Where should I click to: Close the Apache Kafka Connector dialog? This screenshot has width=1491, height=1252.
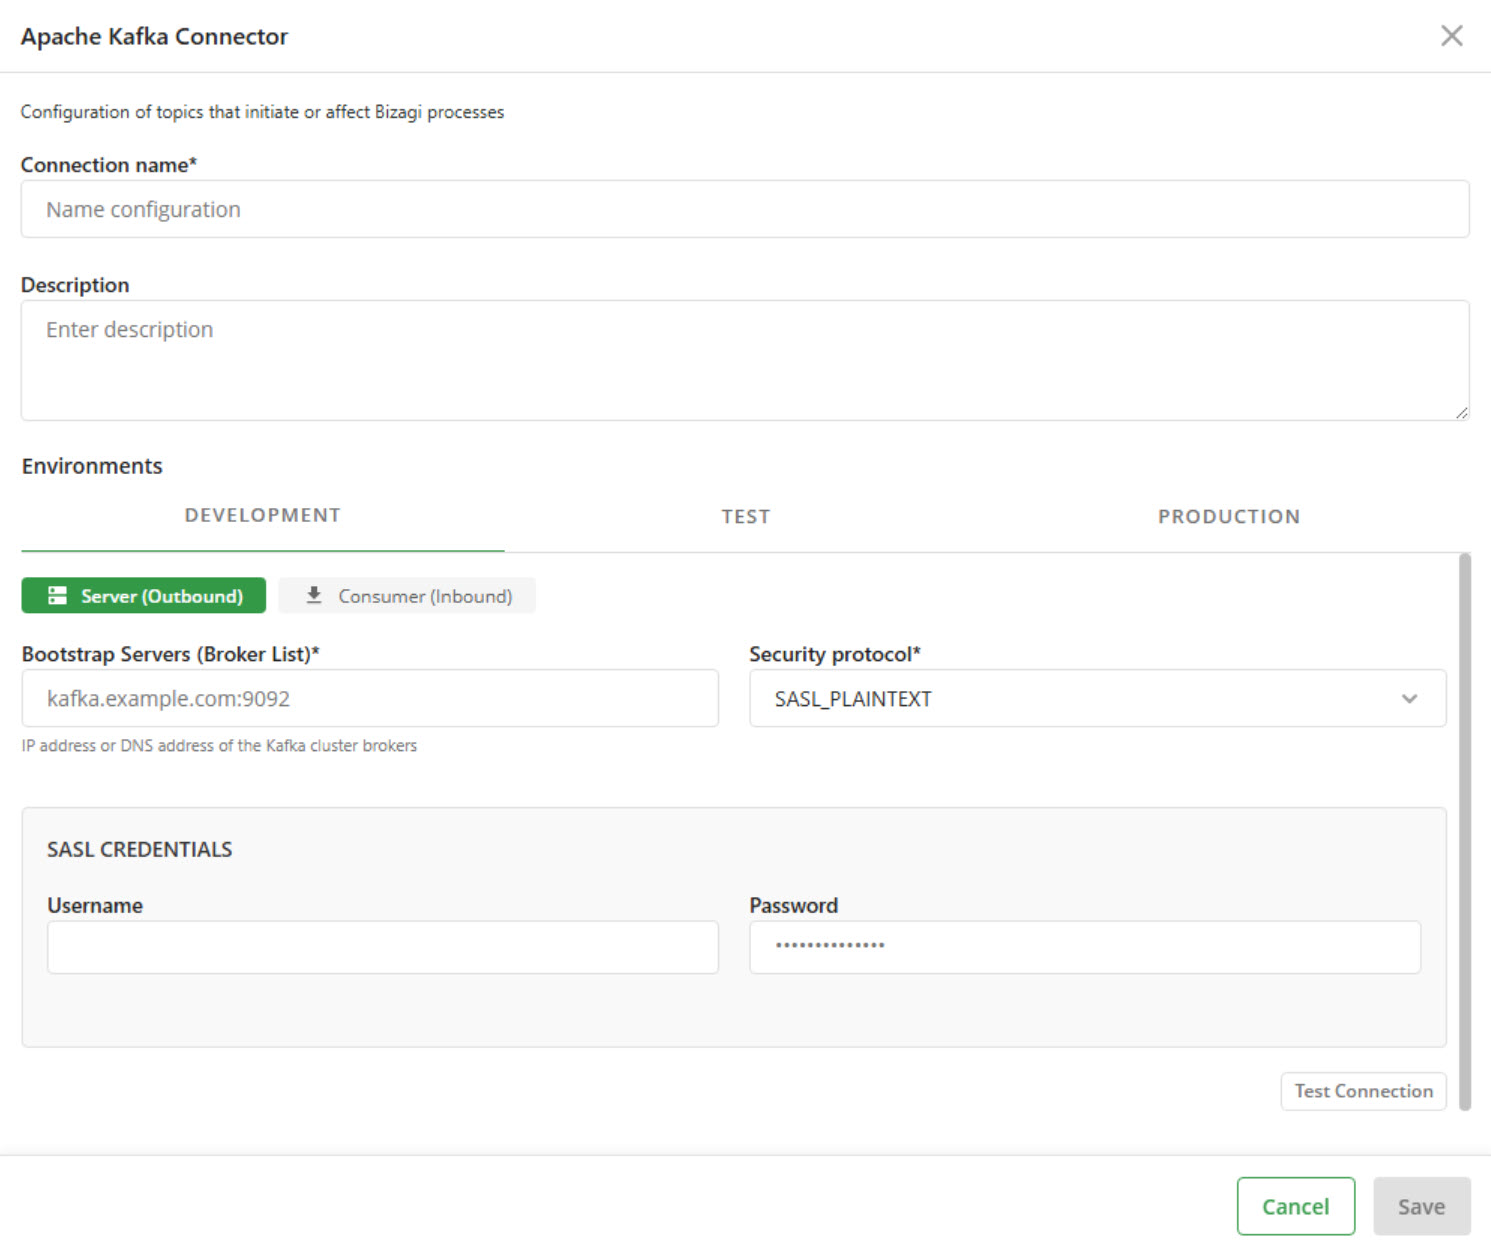1451,36
